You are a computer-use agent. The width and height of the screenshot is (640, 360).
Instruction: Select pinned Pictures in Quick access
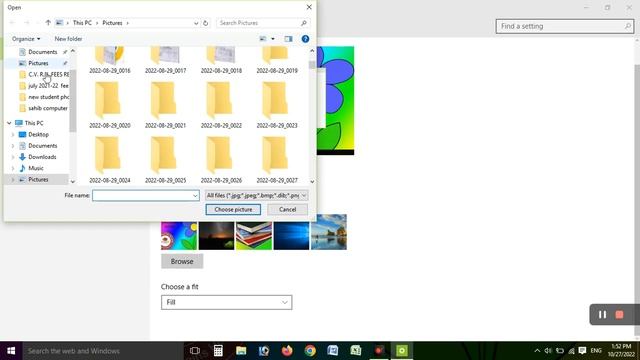point(38,63)
